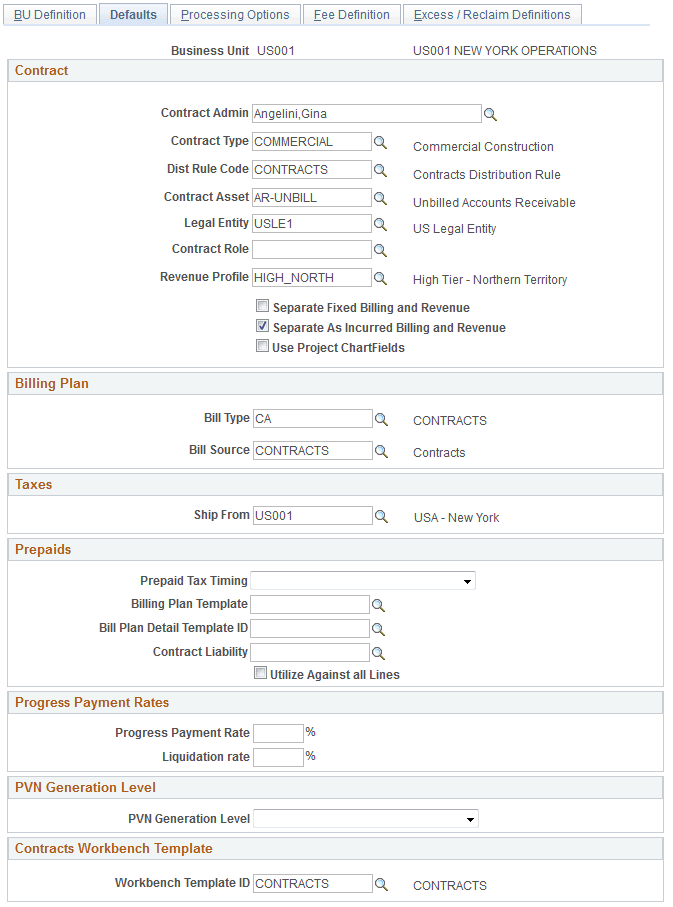Open the Workbench Template ID lookup

click(381, 883)
